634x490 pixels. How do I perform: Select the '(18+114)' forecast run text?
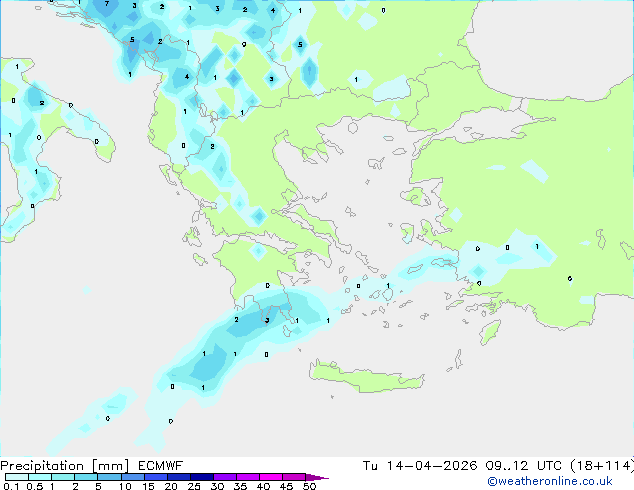point(602,466)
